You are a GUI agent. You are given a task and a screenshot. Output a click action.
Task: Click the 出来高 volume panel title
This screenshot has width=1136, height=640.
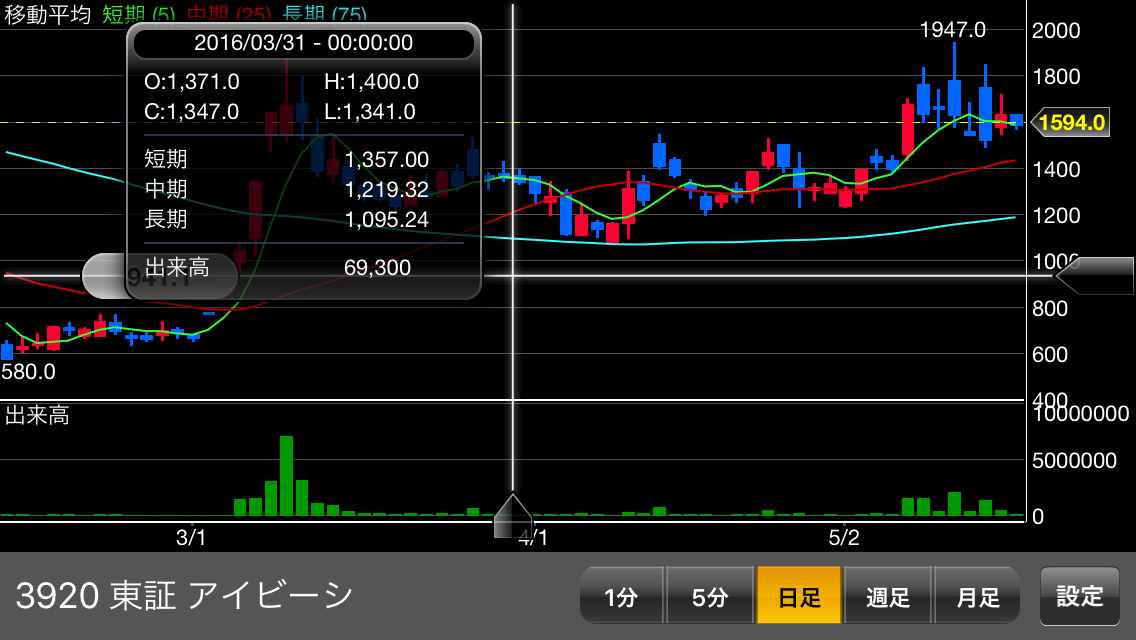37,416
